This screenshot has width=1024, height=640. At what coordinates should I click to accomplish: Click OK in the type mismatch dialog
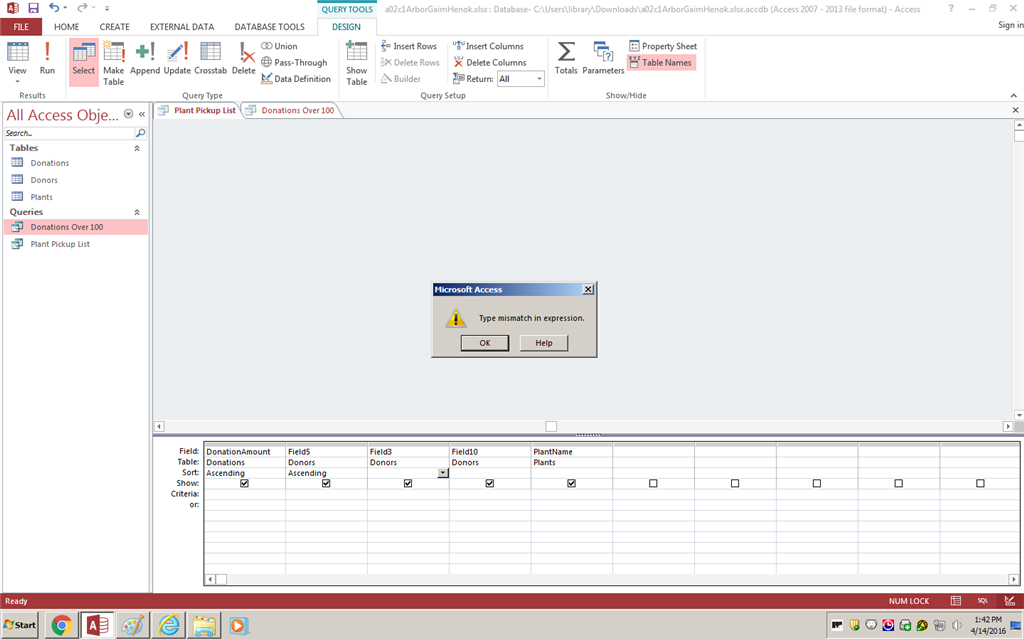click(485, 343)
